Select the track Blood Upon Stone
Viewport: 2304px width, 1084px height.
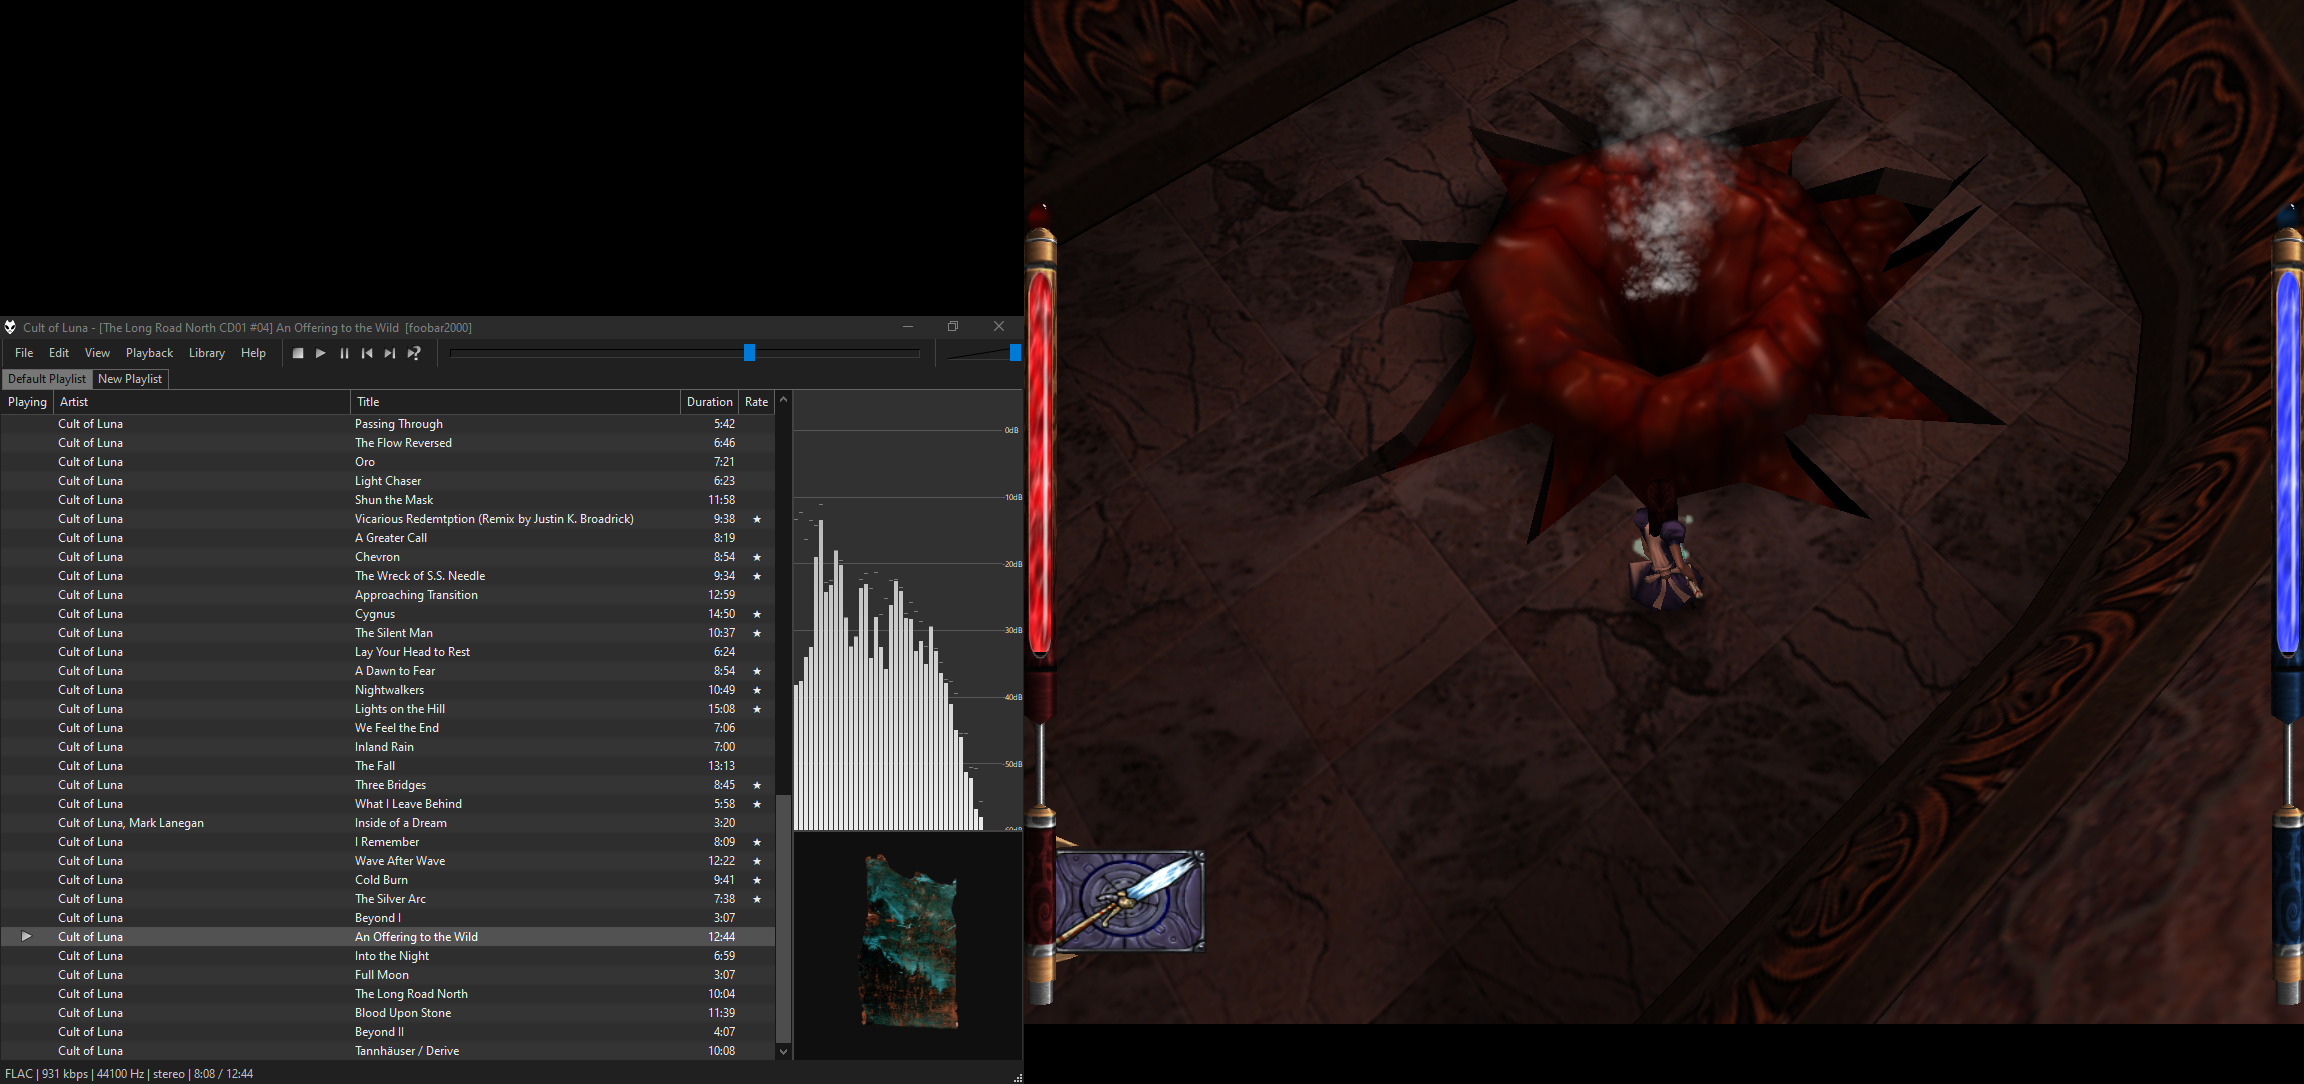coord(403,1013)
